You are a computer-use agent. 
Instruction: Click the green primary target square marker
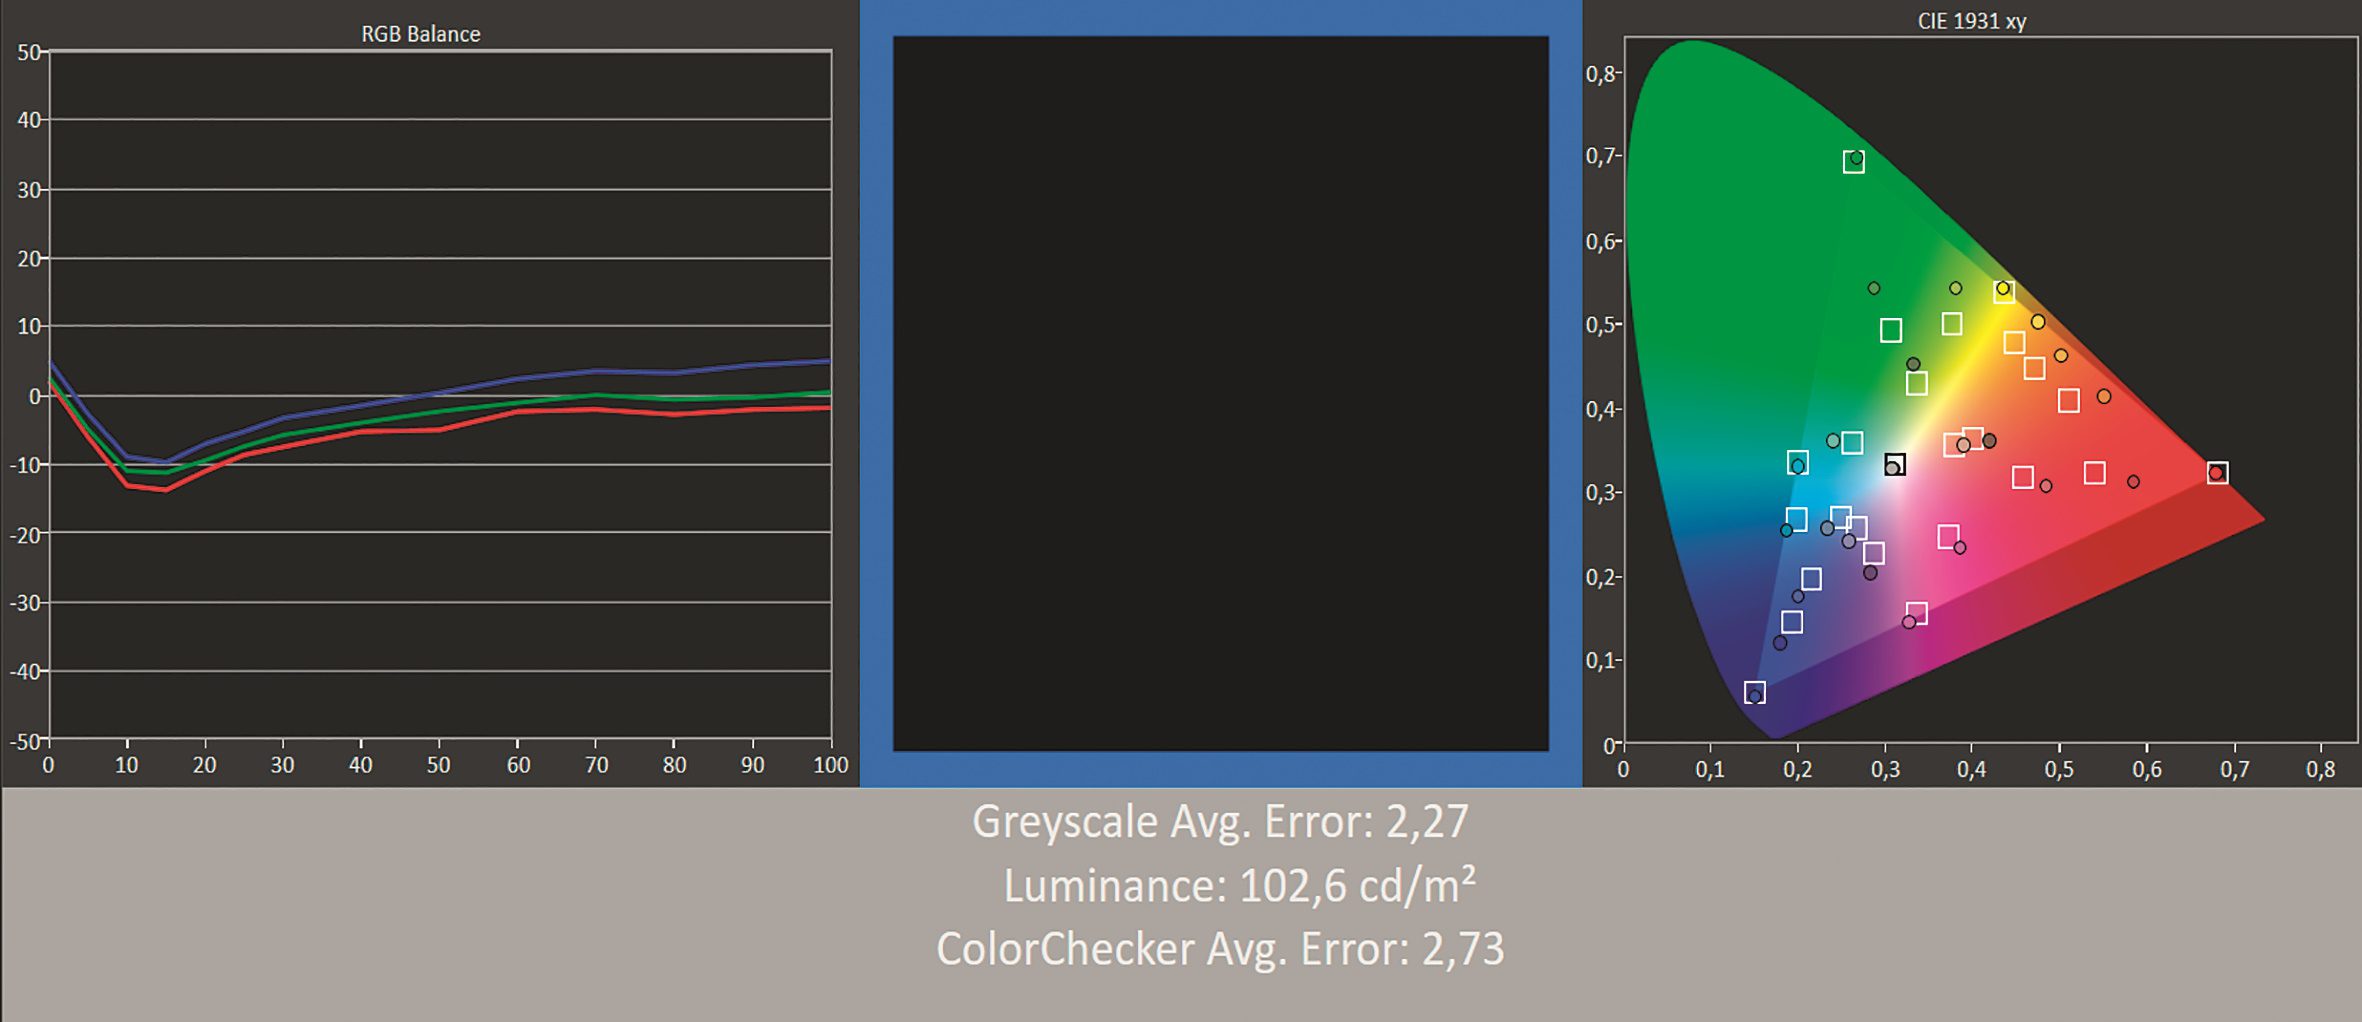[x=1853, y=162]
